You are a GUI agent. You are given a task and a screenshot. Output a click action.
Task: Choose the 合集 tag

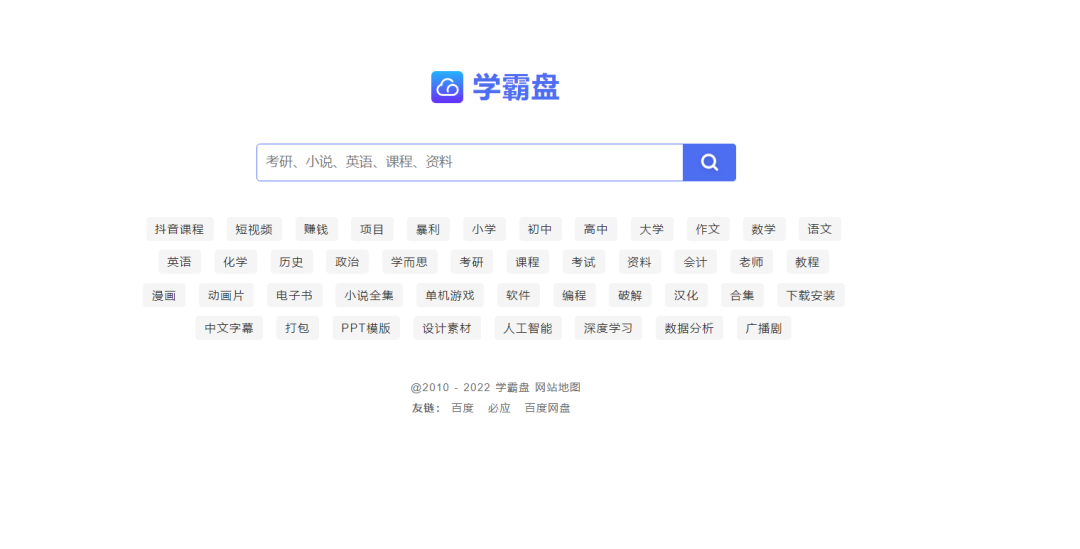742,296
